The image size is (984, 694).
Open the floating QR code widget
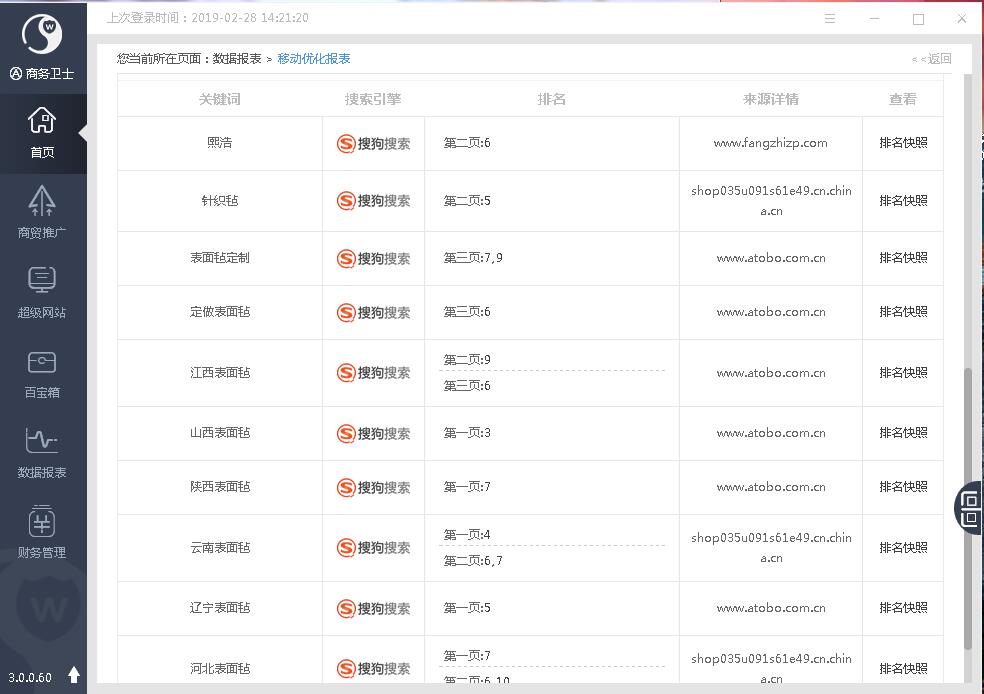point(970,507)
